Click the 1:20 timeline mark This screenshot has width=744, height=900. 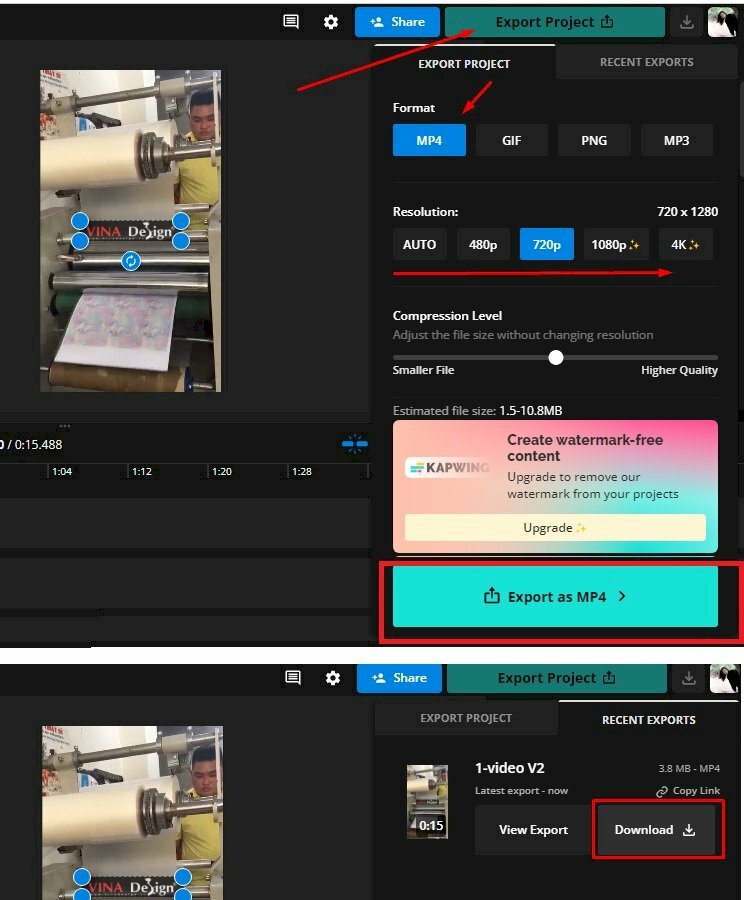[x=222, y=472]
